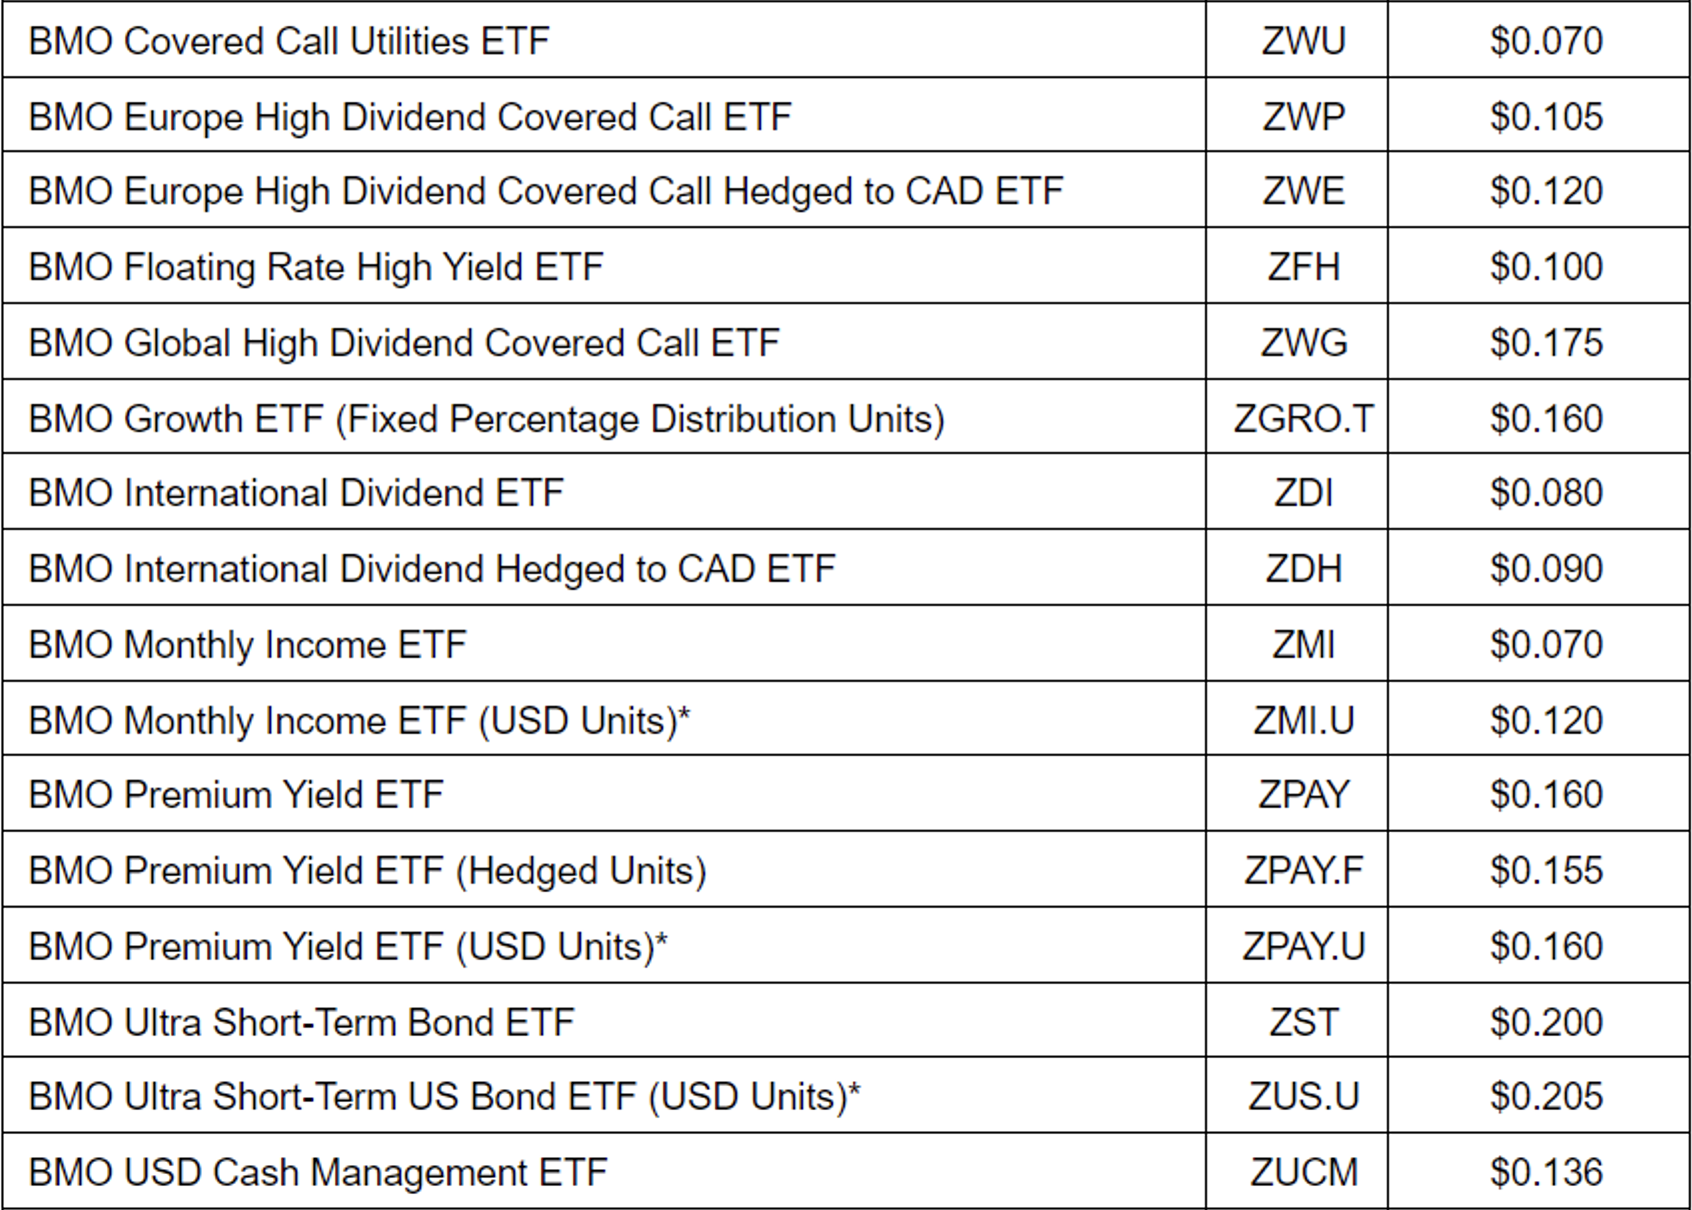The image size is (1692, 1210).
Task: Click the $0.200 amount for ZST
Action: [1545, 1023]
